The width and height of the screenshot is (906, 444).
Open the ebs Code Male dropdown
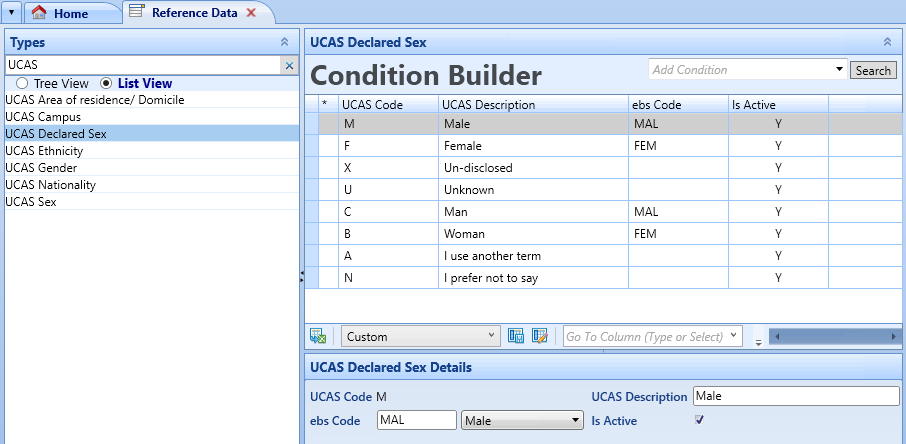[x=522, y=420]
